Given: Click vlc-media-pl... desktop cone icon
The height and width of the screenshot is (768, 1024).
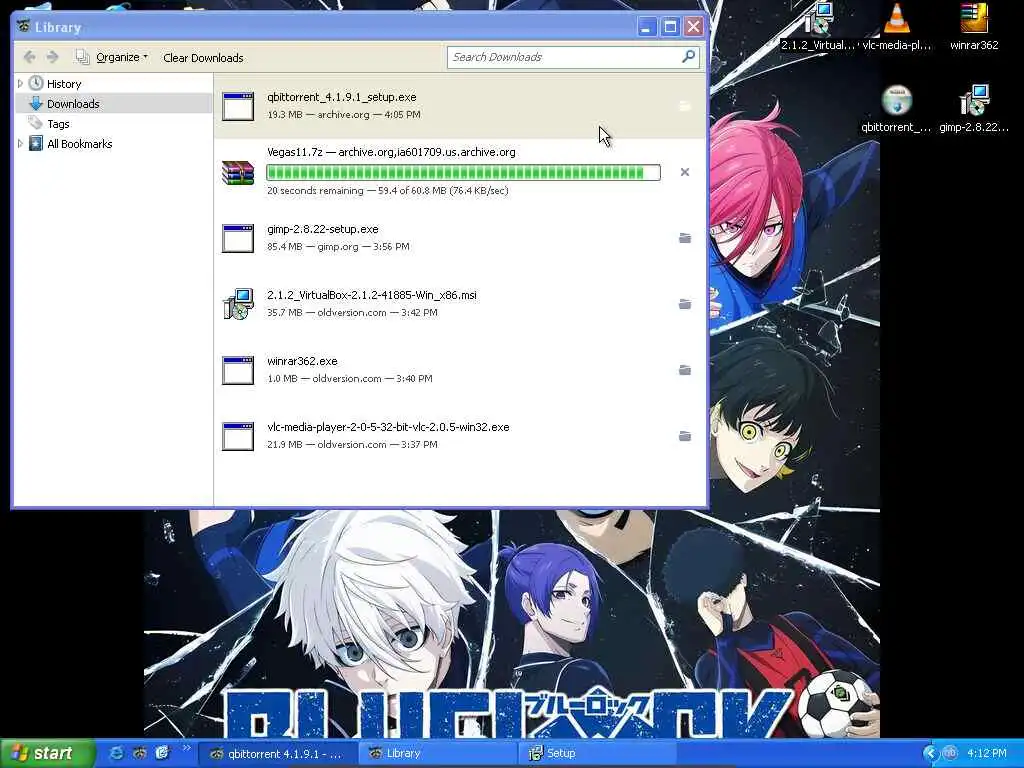Looking at the screenshot, I should click(x=897, y=18).
